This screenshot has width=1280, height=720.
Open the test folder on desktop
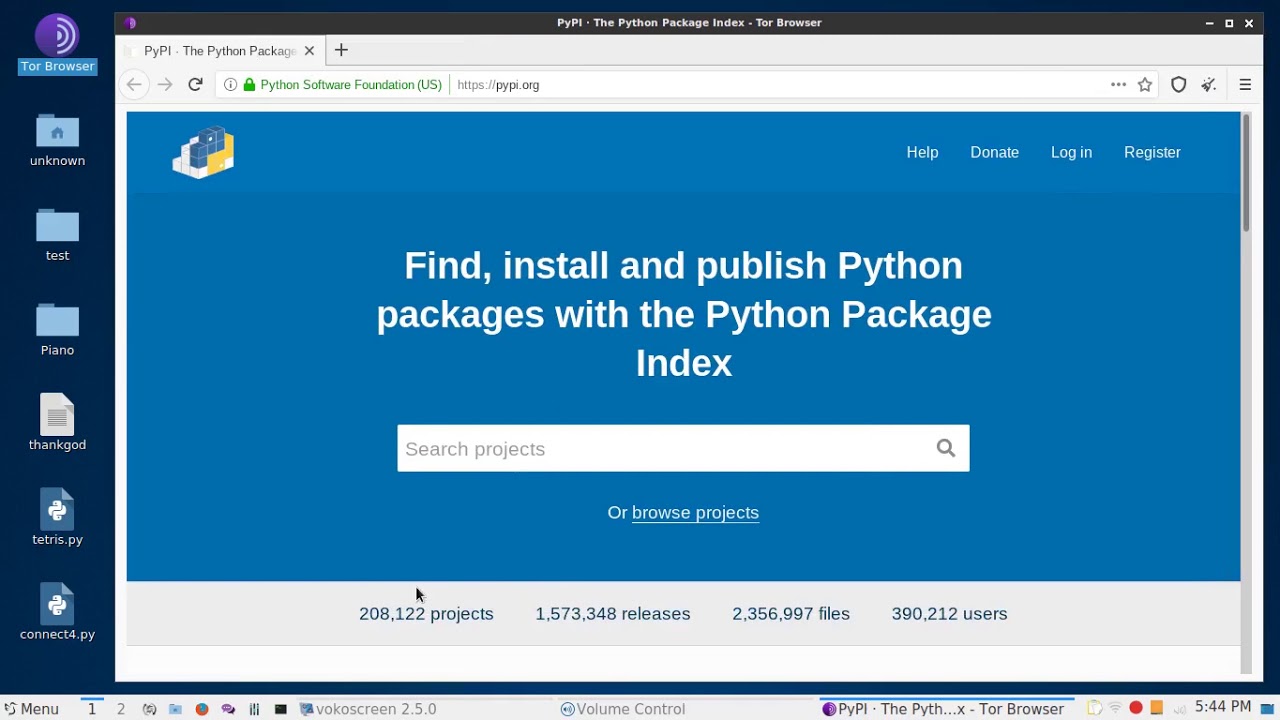point(57,235)
